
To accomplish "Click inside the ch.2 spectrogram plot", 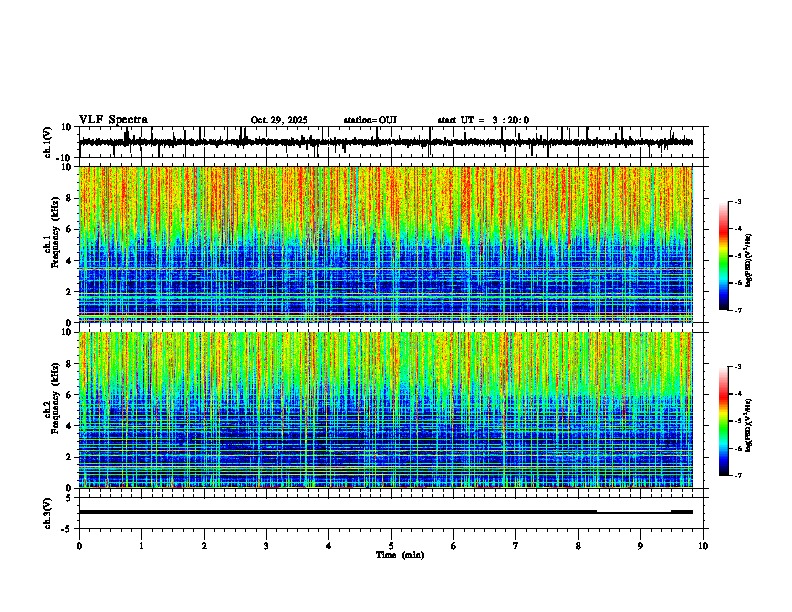I will (x=386, y=410).
